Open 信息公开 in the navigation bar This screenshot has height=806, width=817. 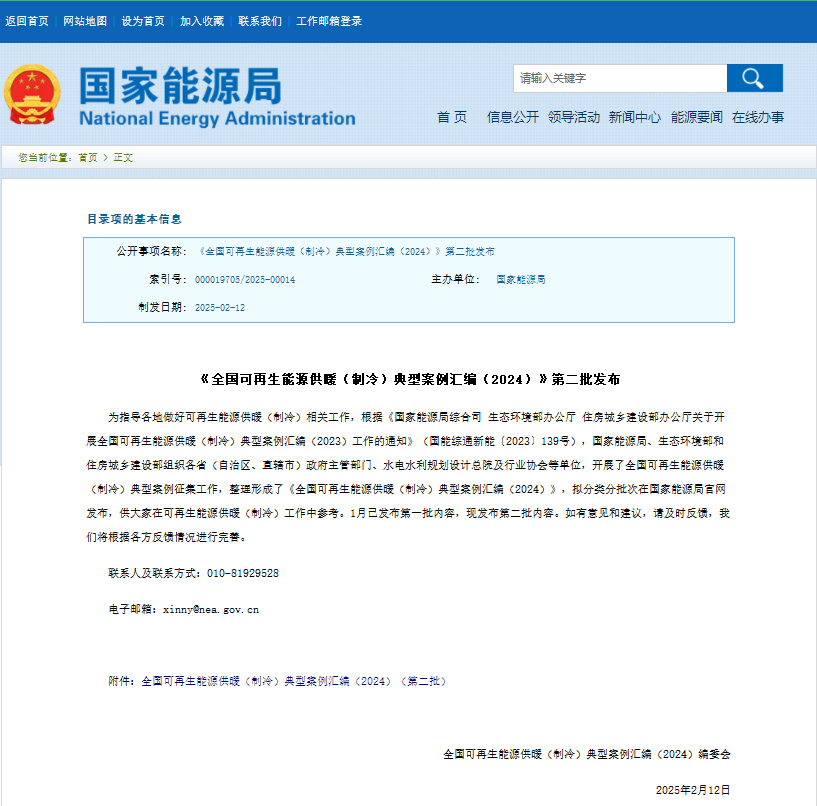(x=511, y=117)
